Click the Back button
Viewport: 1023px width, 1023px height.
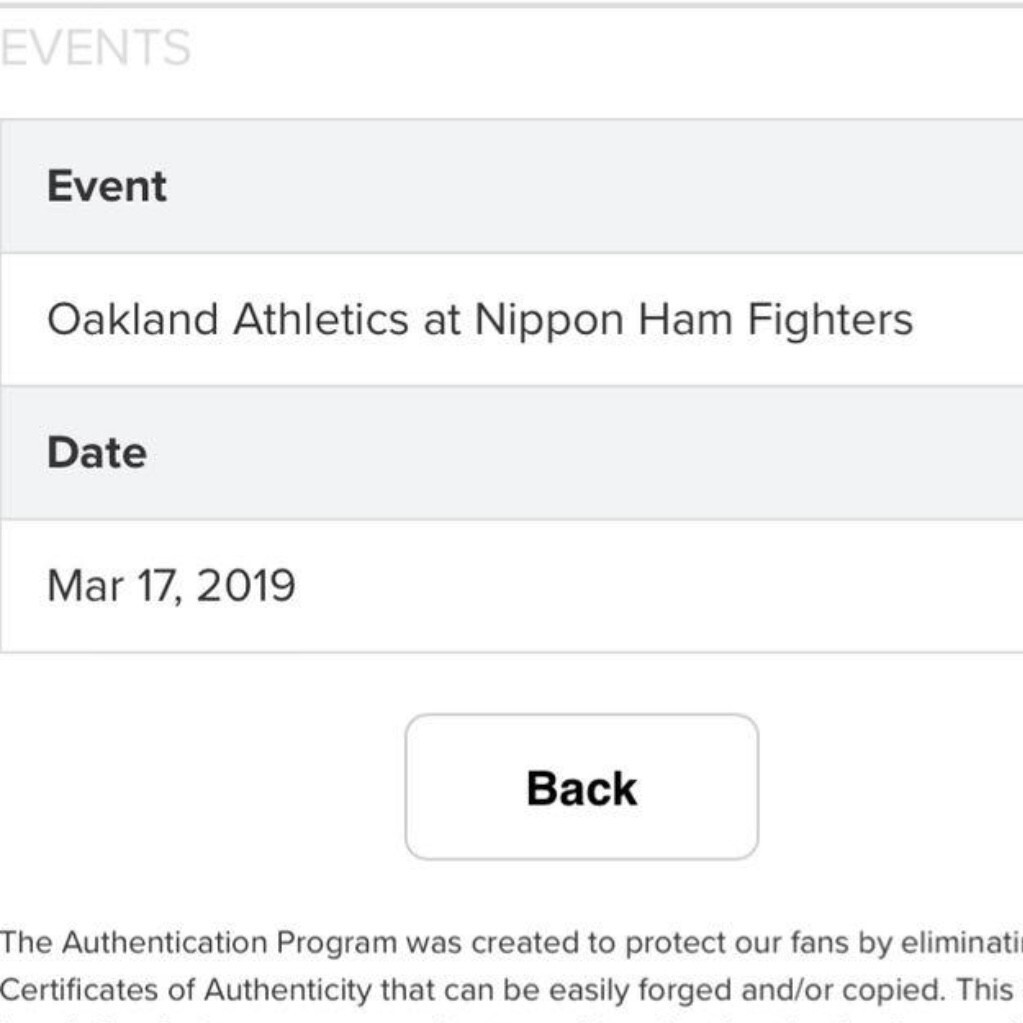click(581, 787)
